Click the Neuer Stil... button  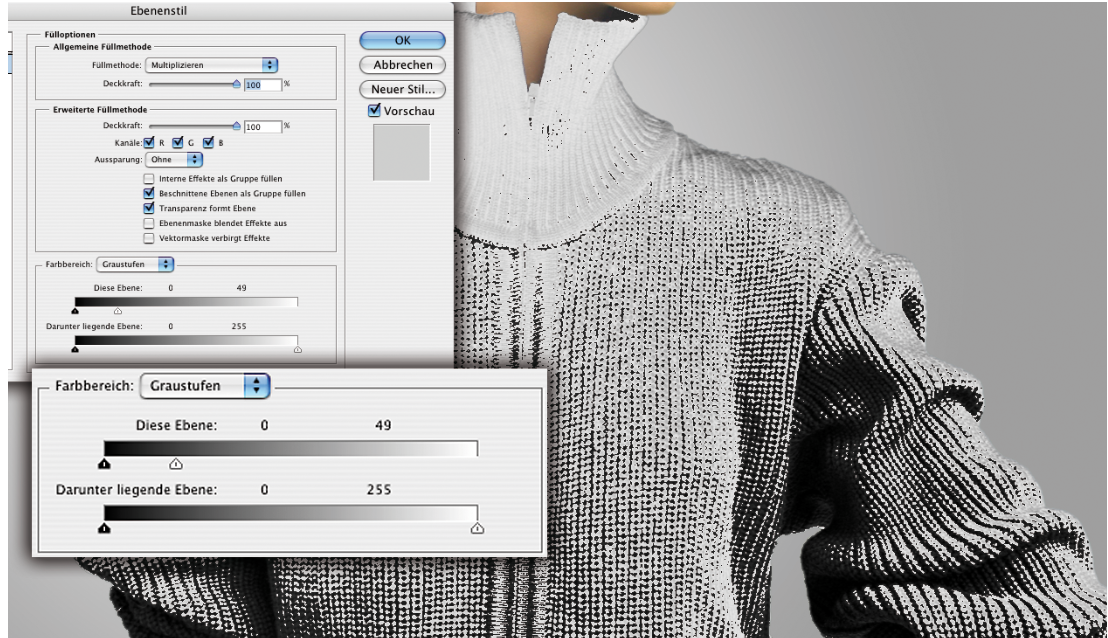[x=402, y=90]
